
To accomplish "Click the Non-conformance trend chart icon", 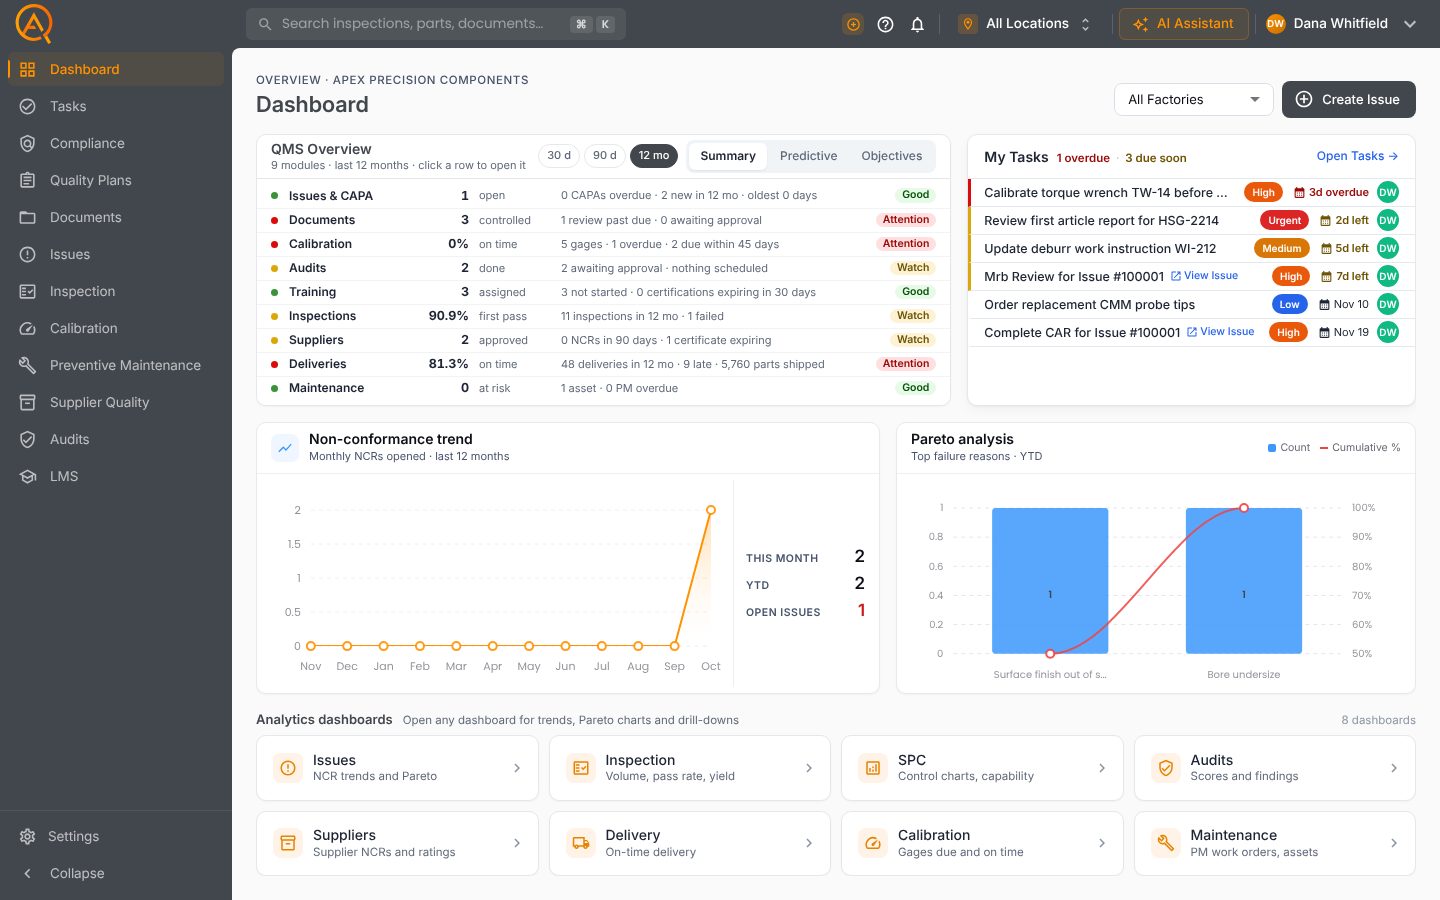I will click(285, 448).
